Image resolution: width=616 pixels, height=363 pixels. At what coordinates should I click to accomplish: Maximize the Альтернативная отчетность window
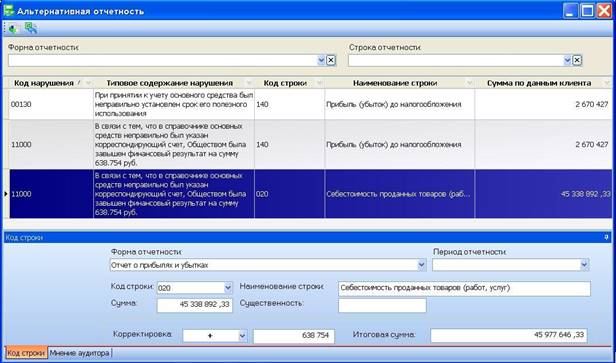click(x=587, y=11)
